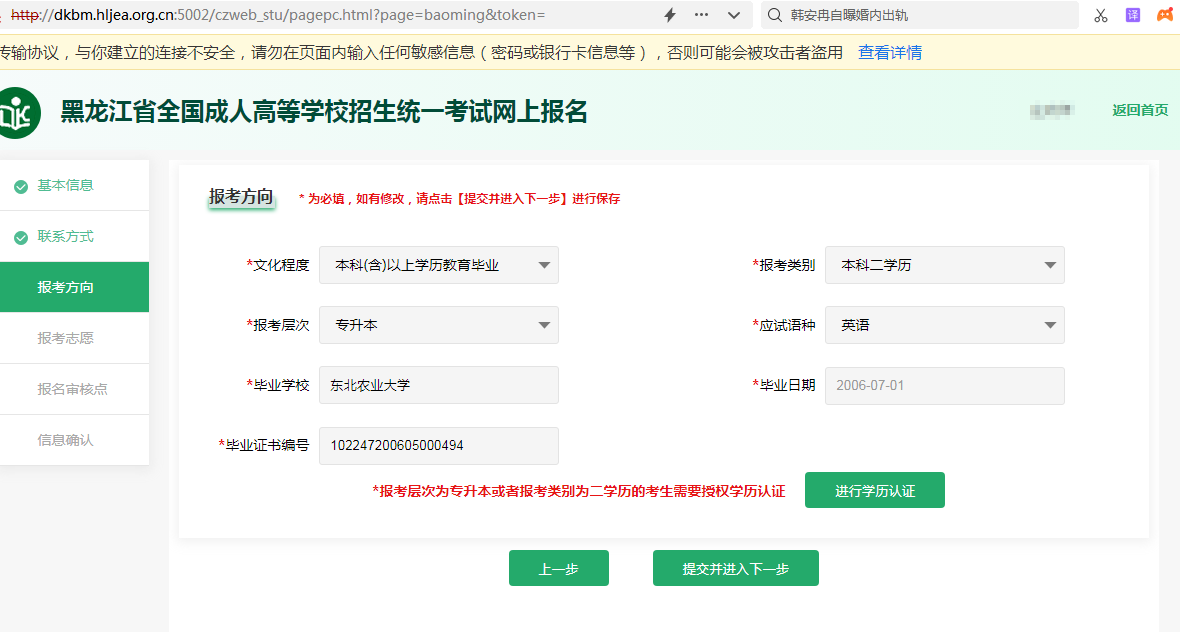Click the 进行学历认证 button
This screenshot has height=632, width=1180.
[x=874, y=491]
